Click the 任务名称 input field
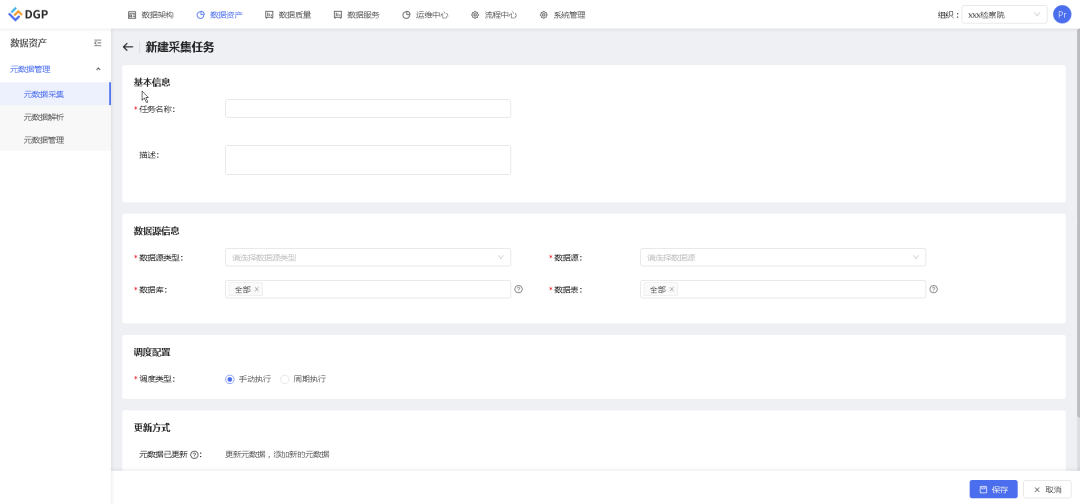 point(368,109)
